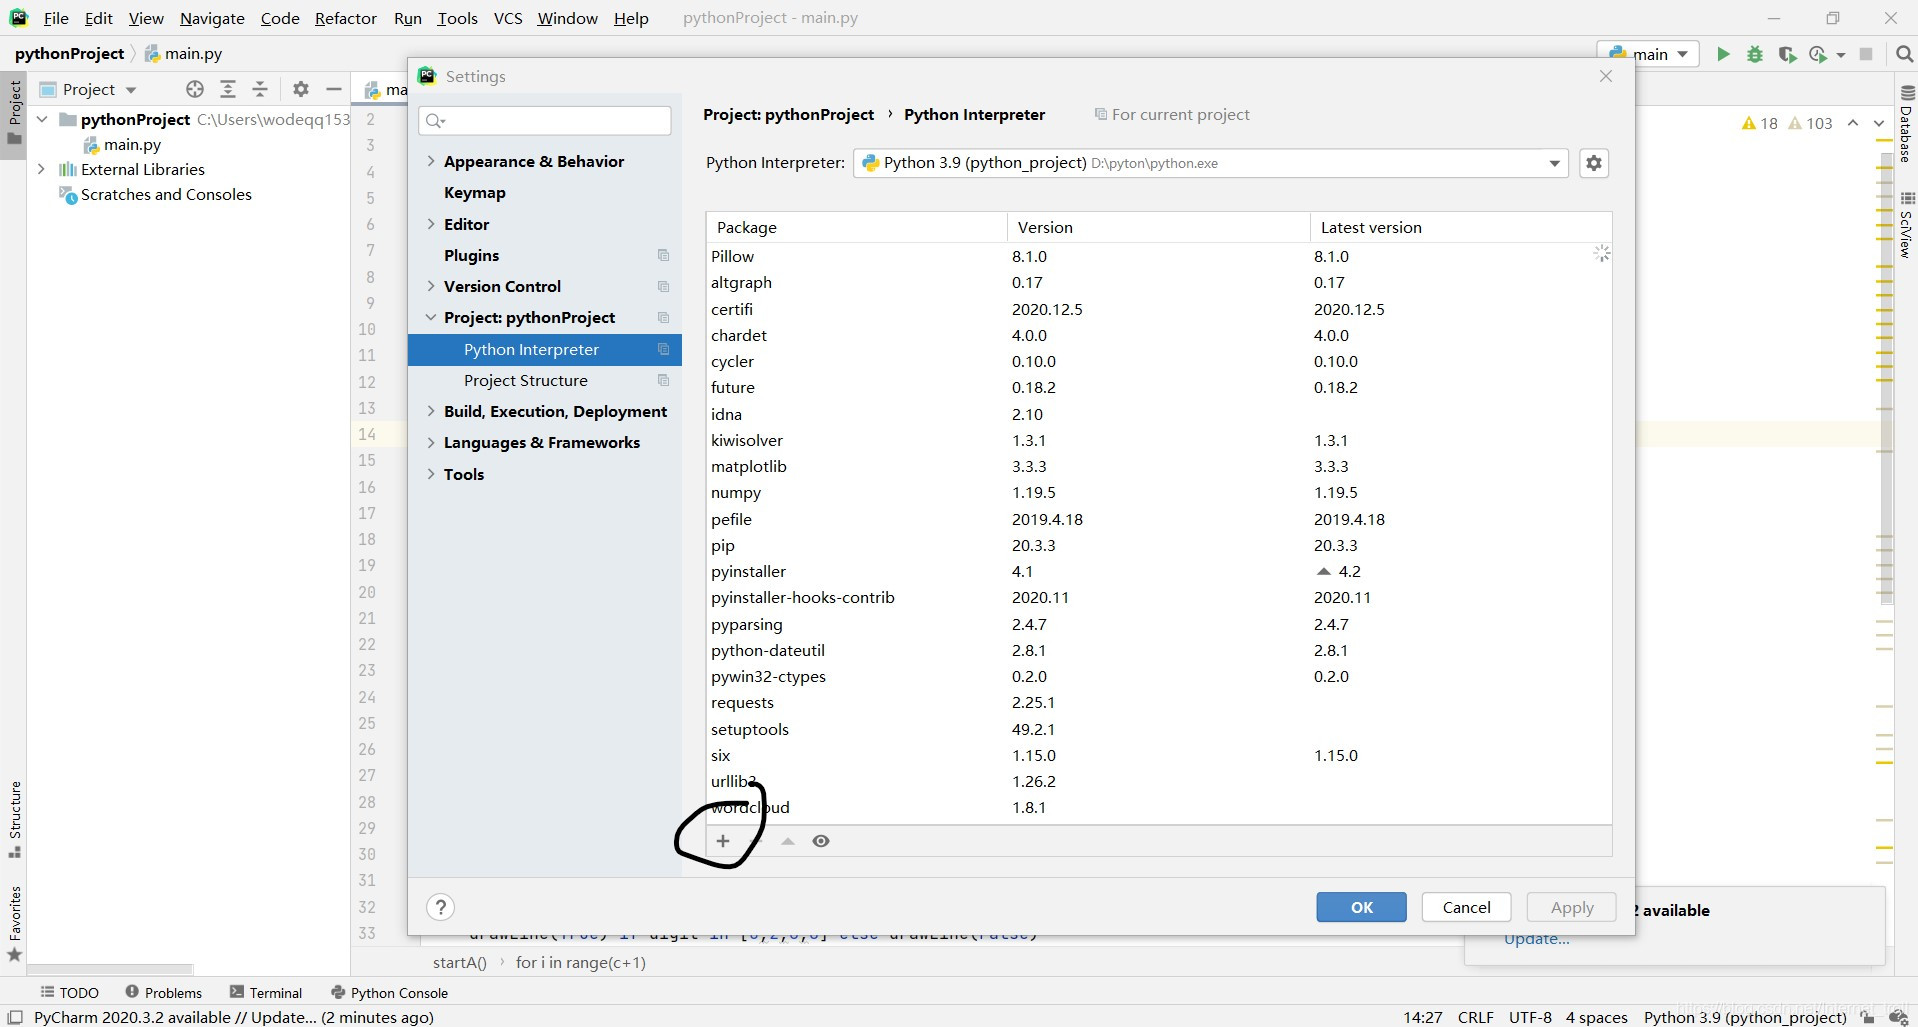
Task: Click the UTF-8 encoding status bar item
Action: [1530, 1017]
